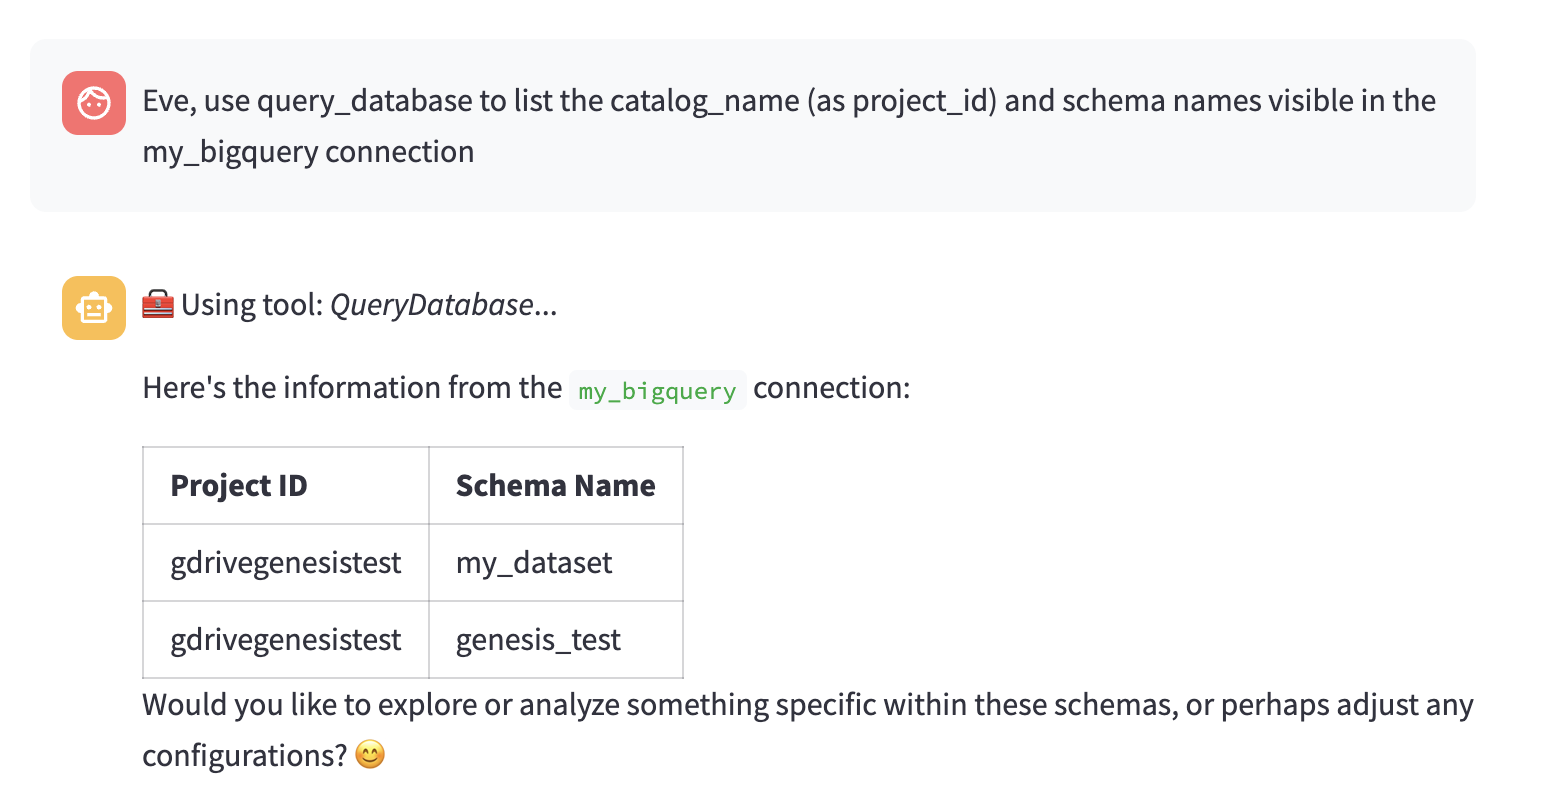Viewport: 1542px width, 794px height.
Task: Click the "Using tool:" status label
Action: [252, 305]
